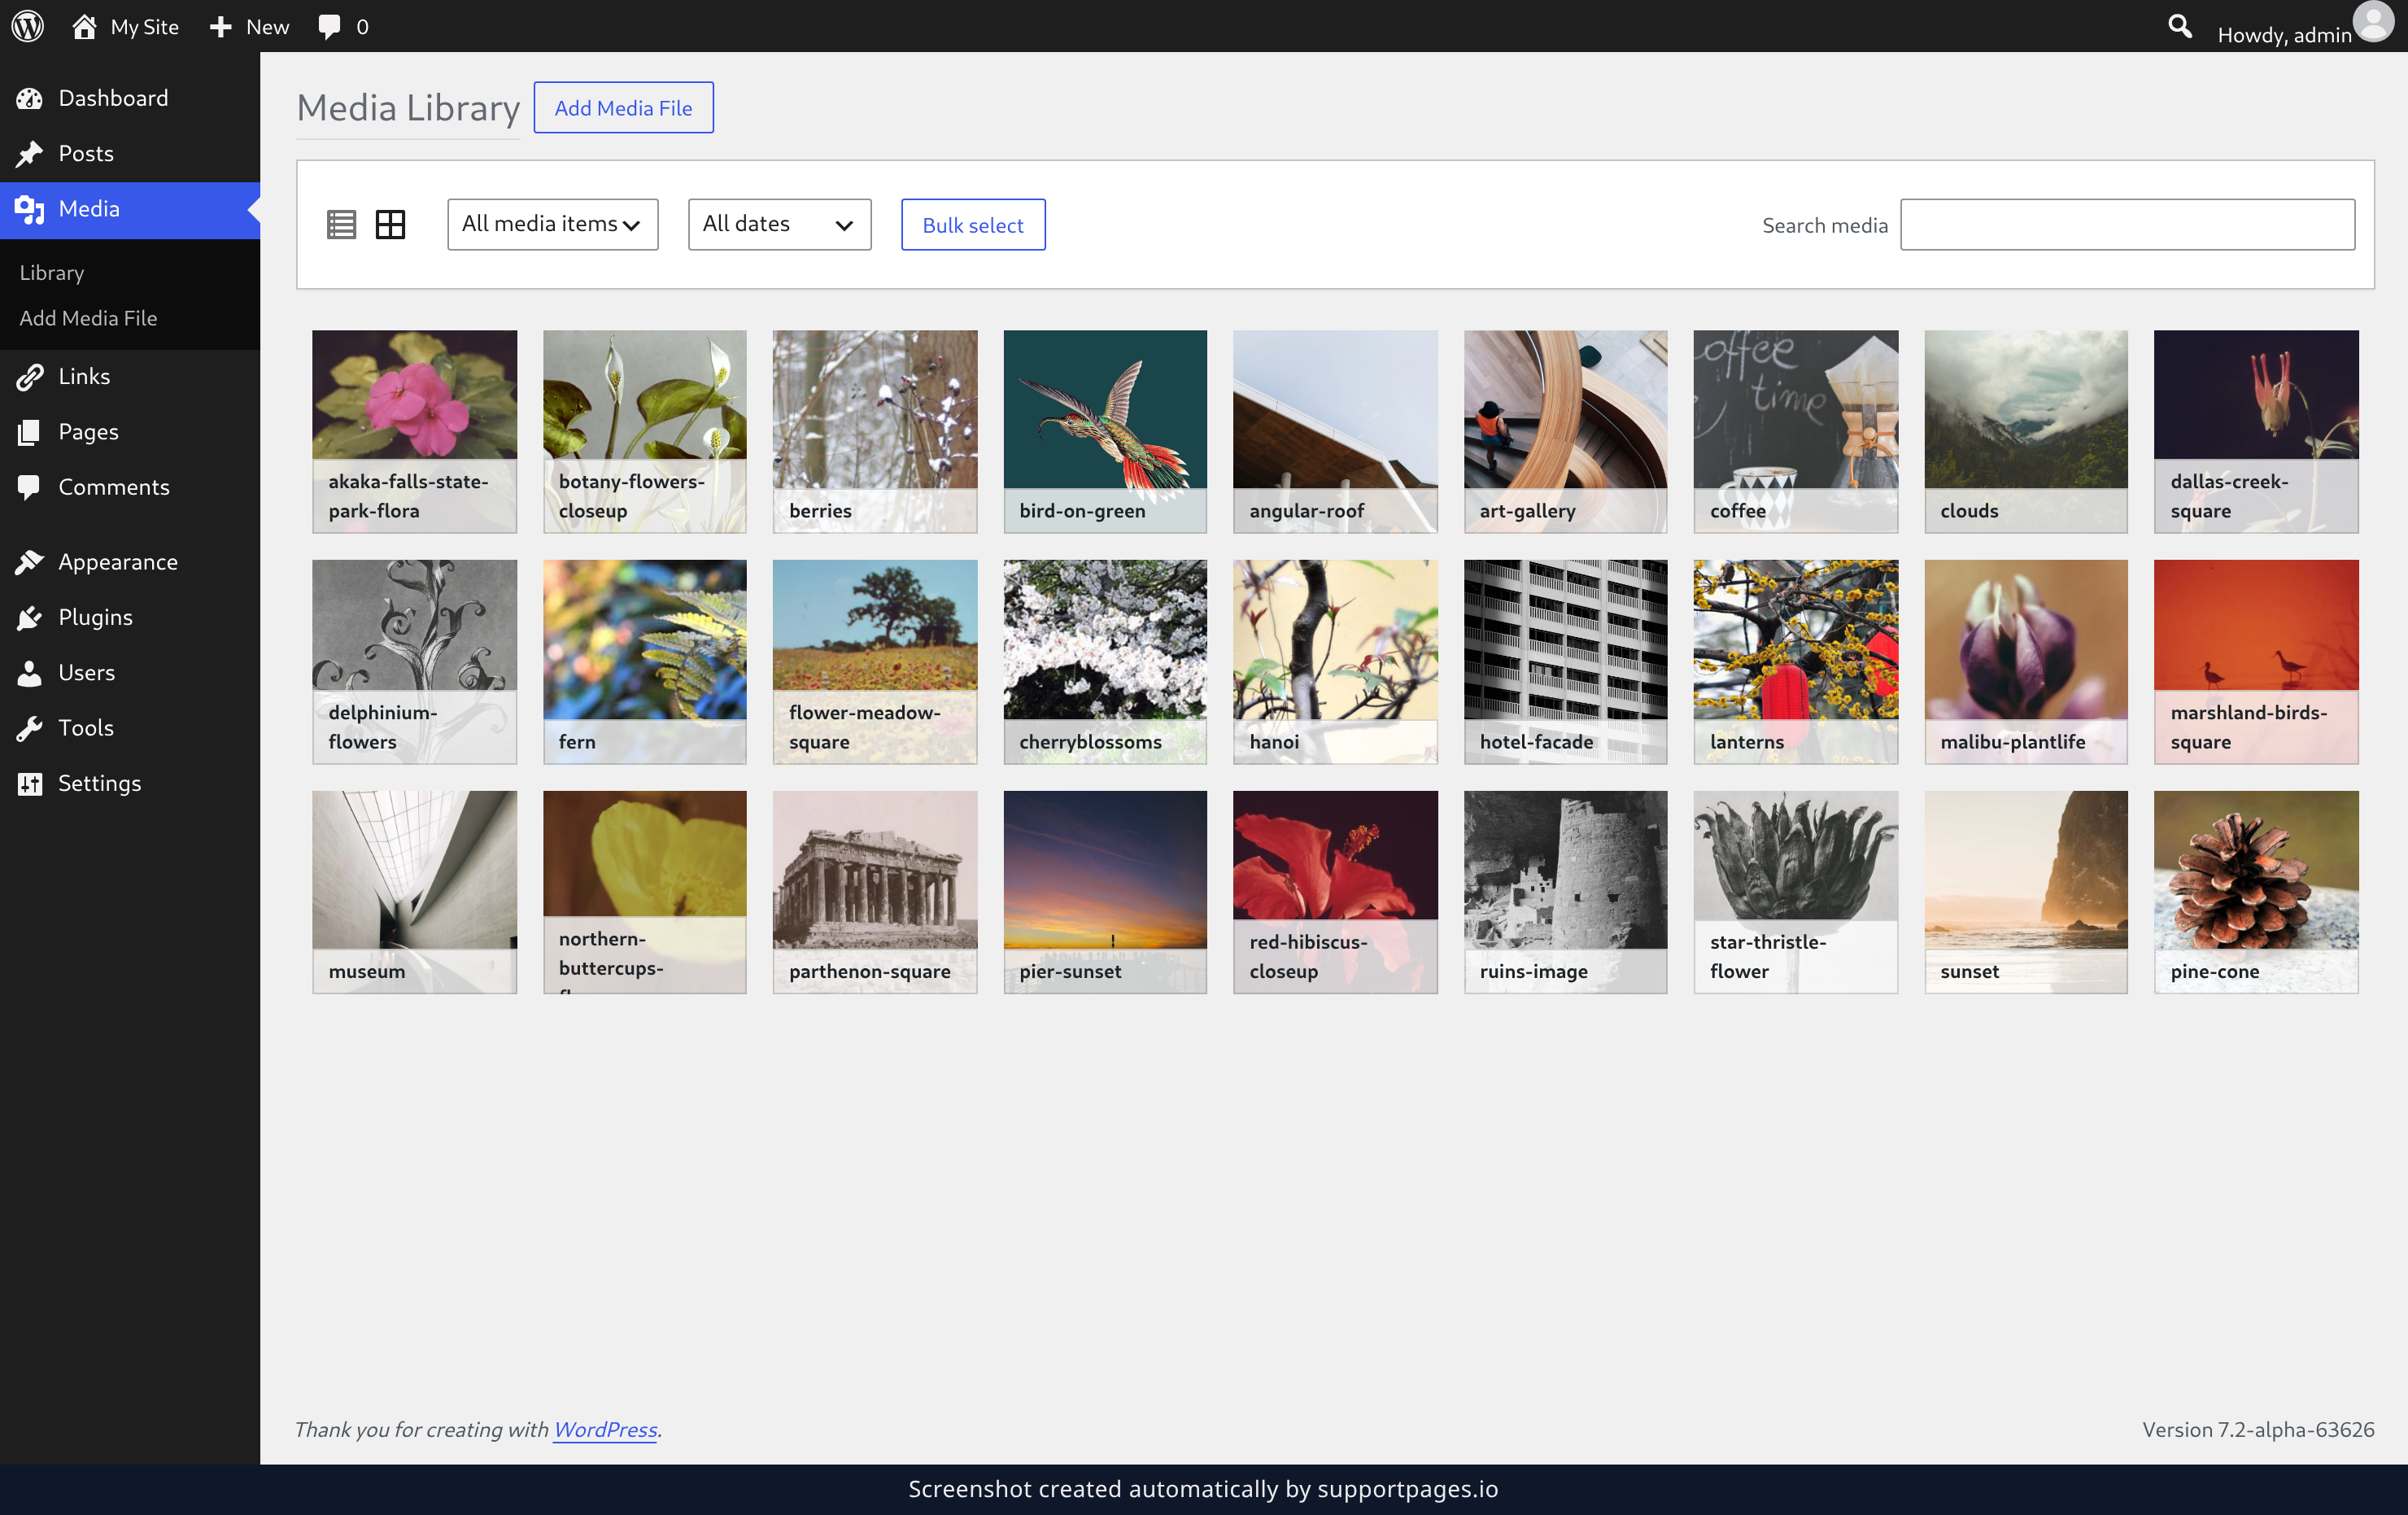Image resolution: width=2408 pixels, height=1515 pixels.
Task: Open the All media items dropdown
Action: pos(552,224)
